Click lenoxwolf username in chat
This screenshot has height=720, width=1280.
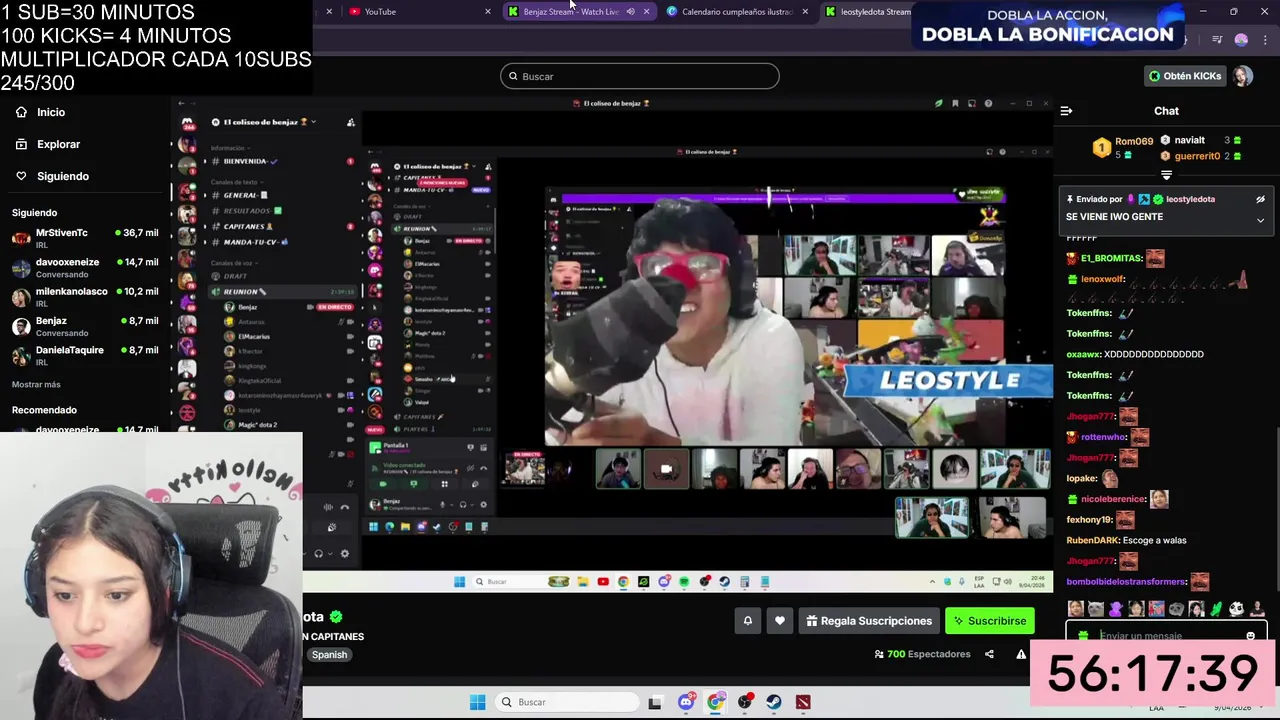(x=1102, y=279)
